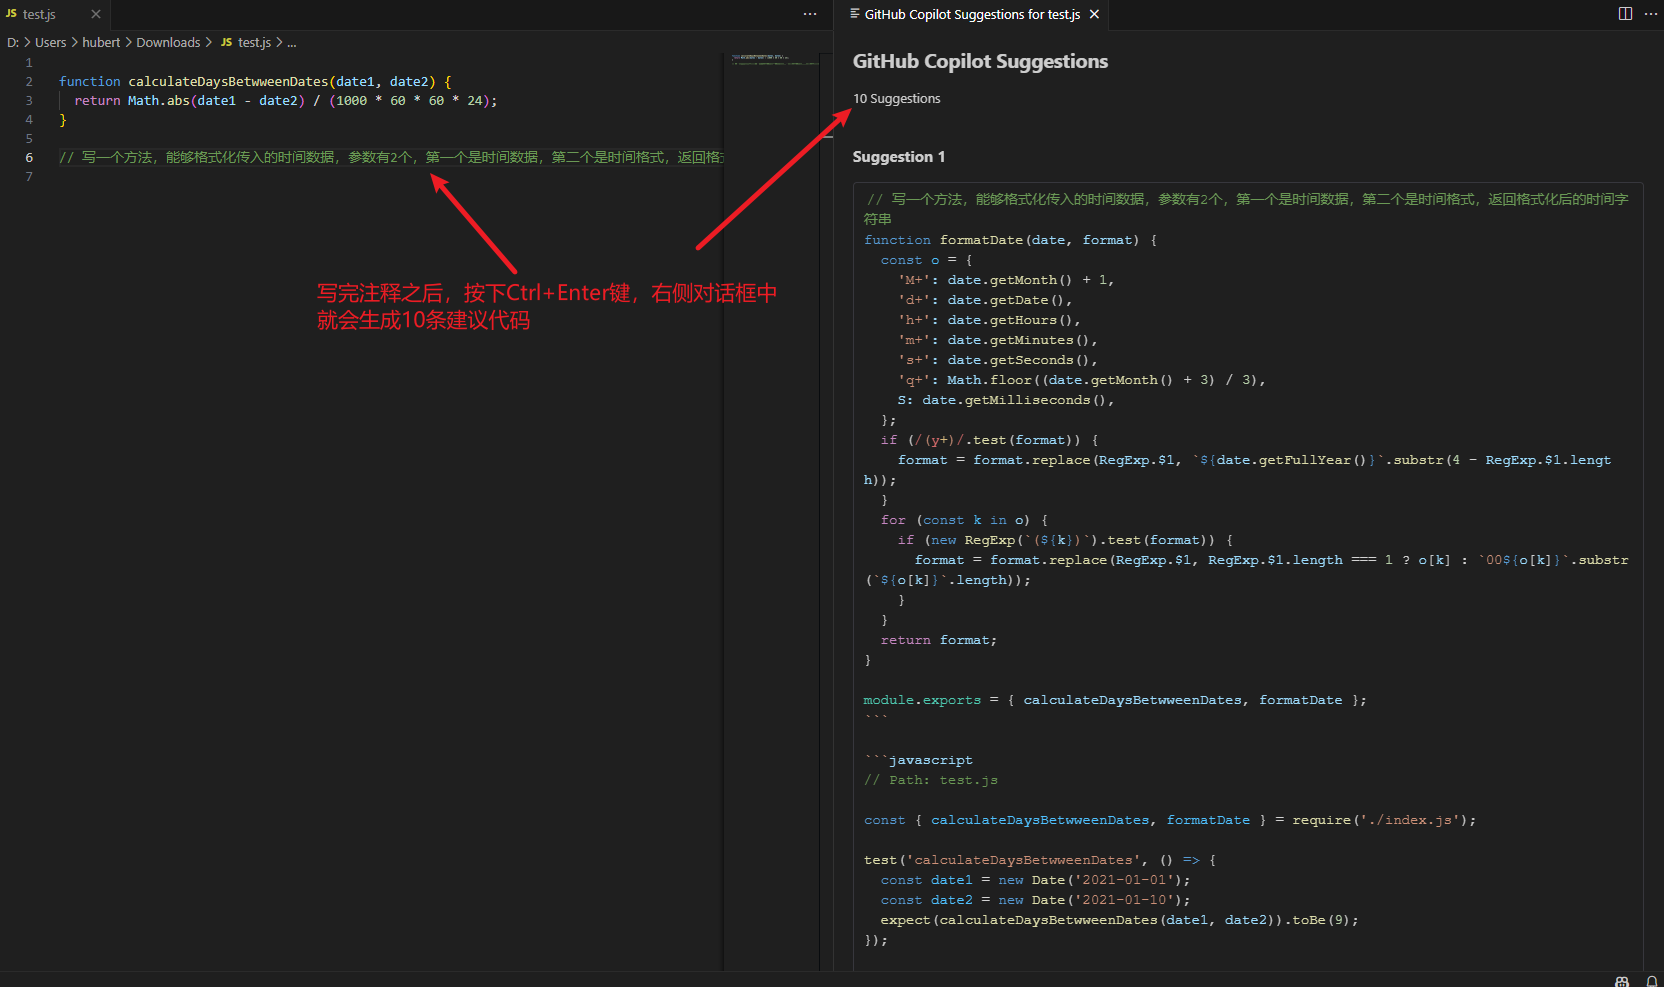Open More Actions for the test.js editor group
Viewport: 1664px width, 987px height.
click(810, 14)
